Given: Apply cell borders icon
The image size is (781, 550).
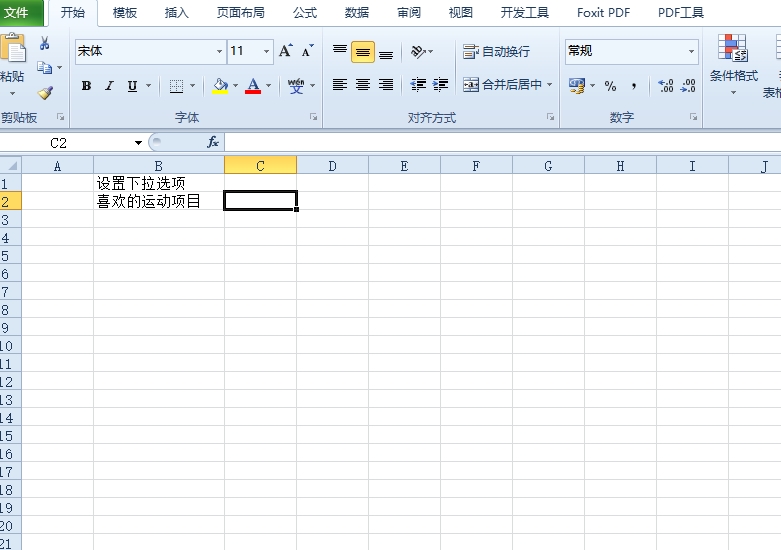Looking at the screenshot, I should coord(176,86).
